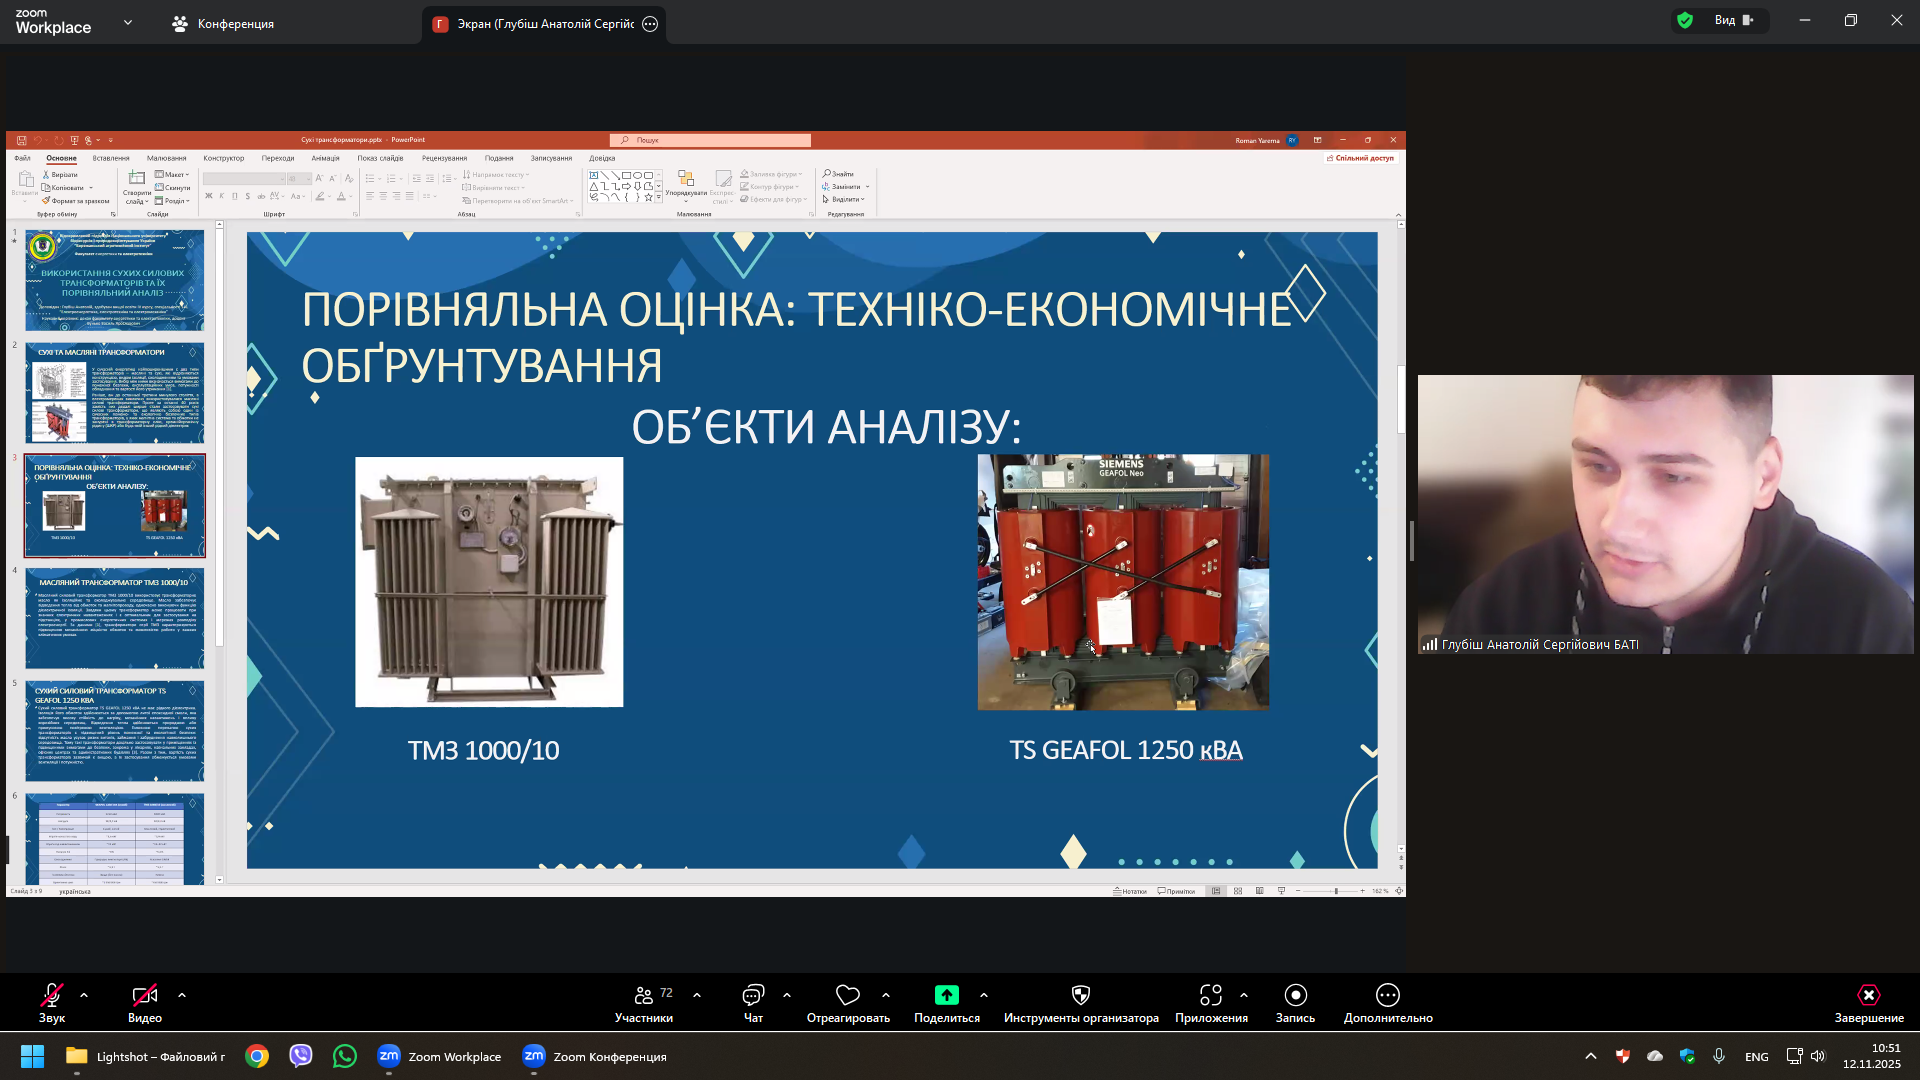Open the Приложения apps icon
1920x1080 pixels.
[1211, 995]
